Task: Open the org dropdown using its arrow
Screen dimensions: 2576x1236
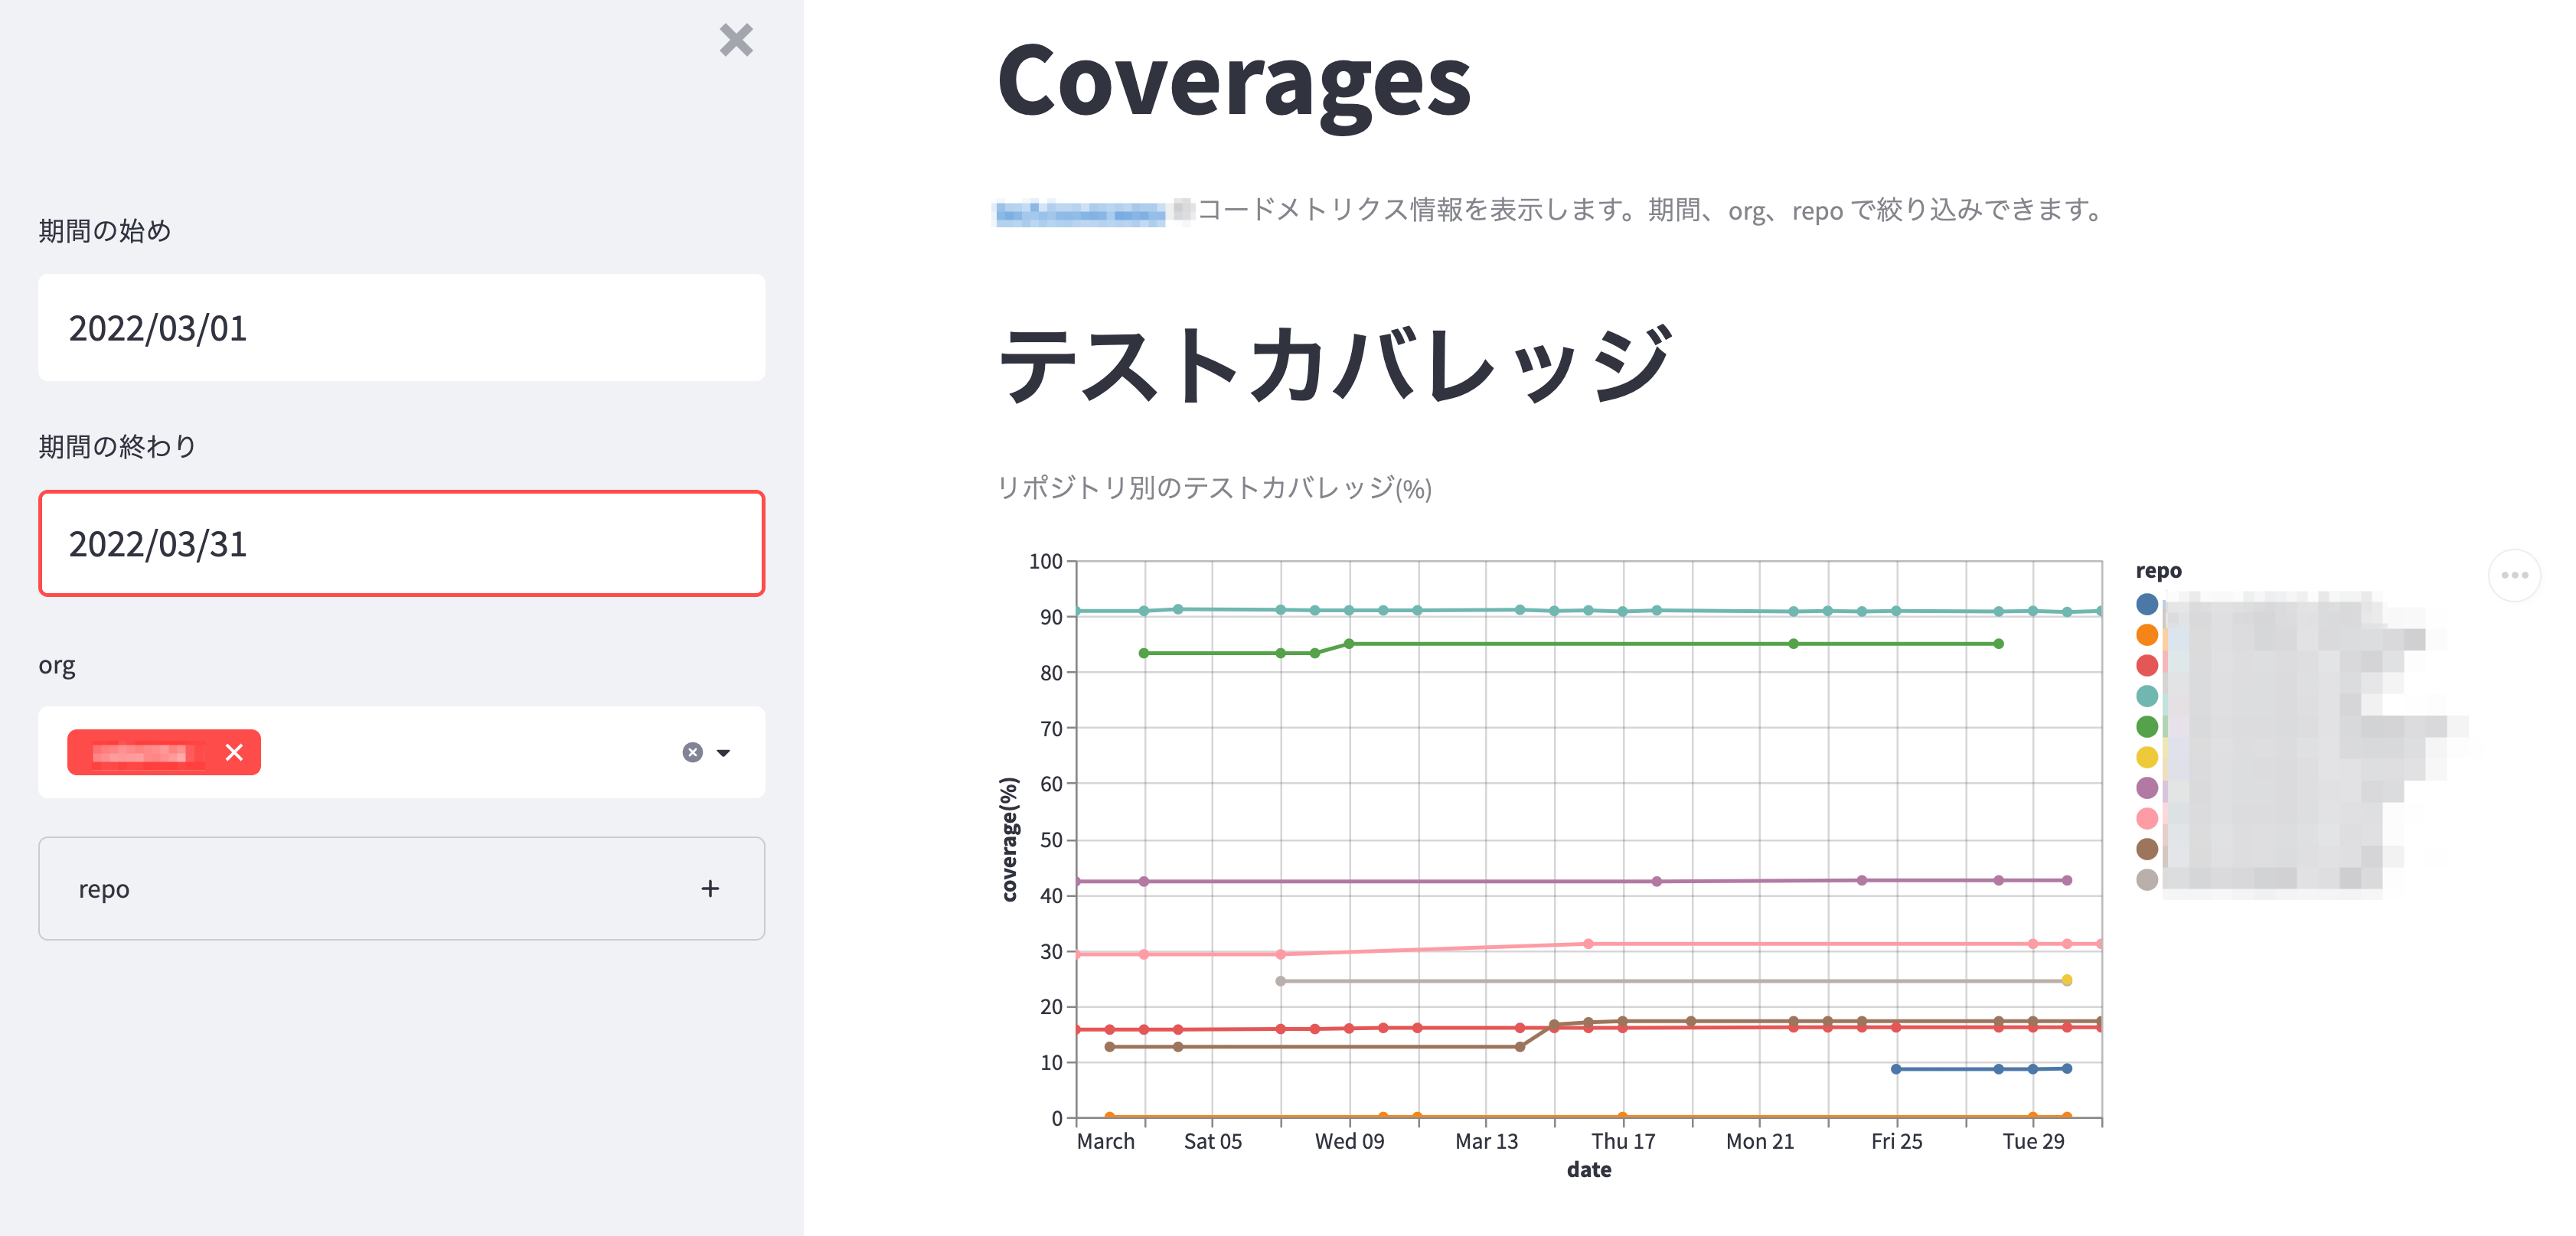Action: 723,752
